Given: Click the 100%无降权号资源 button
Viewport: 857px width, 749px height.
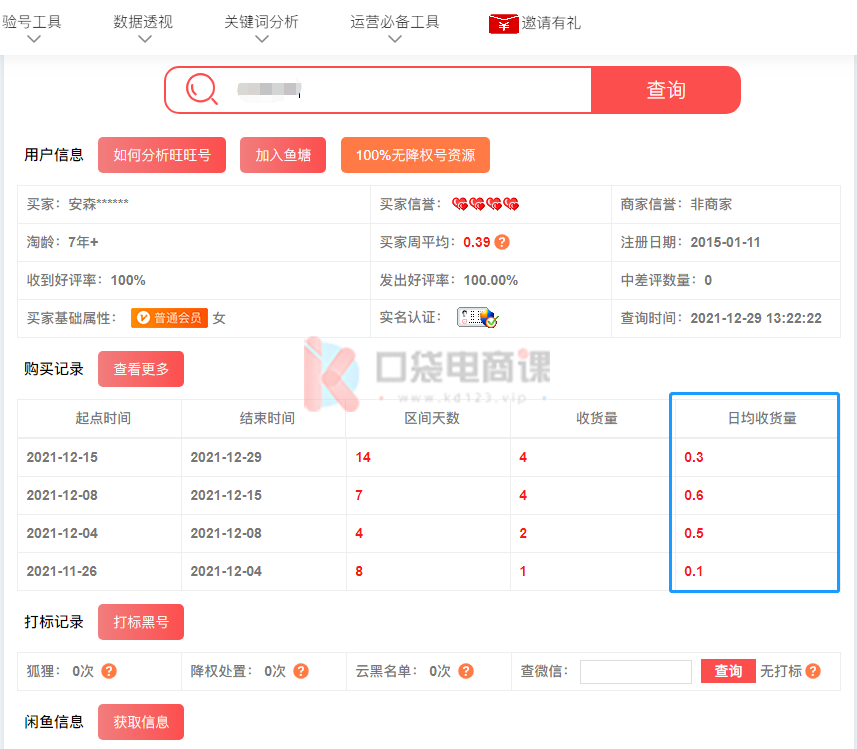Looking at the screenshot, I should (x=415, y=155).
